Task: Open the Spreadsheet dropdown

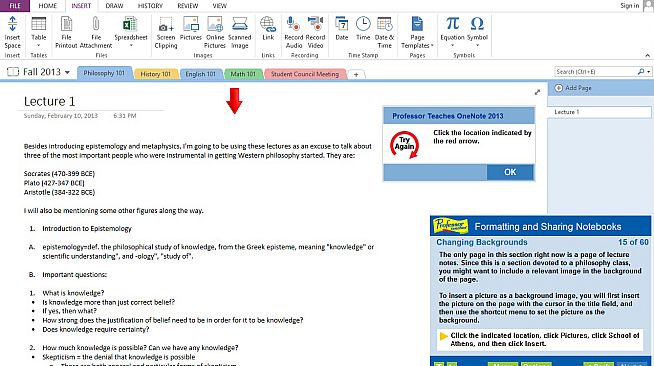Action: (x=131, y=45)
